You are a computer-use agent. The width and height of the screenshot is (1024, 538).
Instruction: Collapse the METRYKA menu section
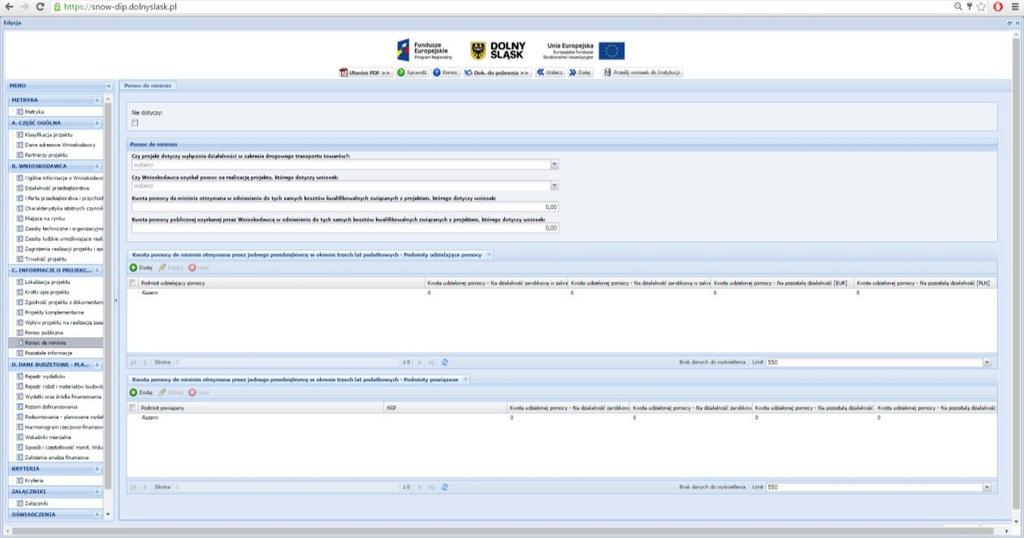click(97, 101)
